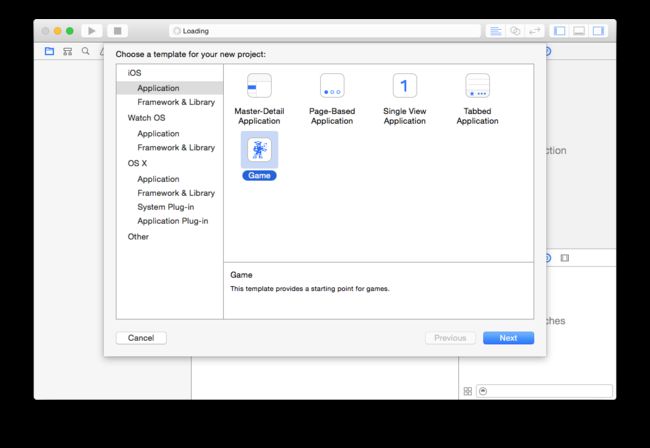Show the Version editor
650x448 pixels.
(535, 31)
